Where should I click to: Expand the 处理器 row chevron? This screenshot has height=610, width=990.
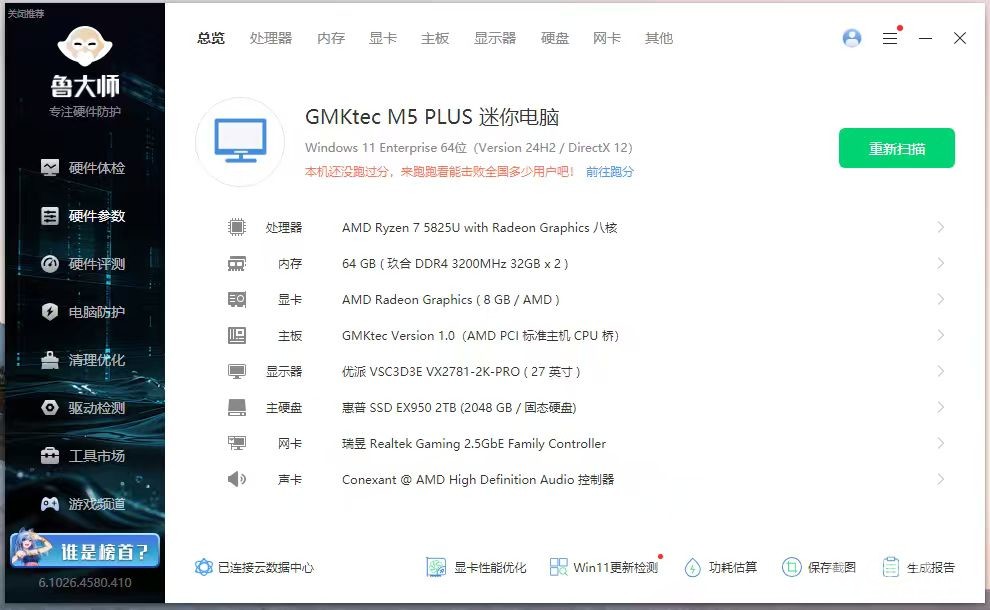click(x=941, y=227)
